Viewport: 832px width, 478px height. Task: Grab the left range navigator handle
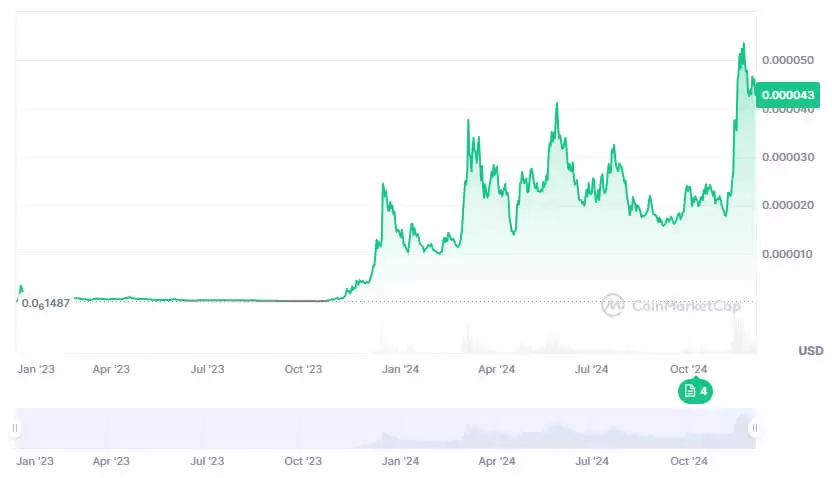coord(15,428)
